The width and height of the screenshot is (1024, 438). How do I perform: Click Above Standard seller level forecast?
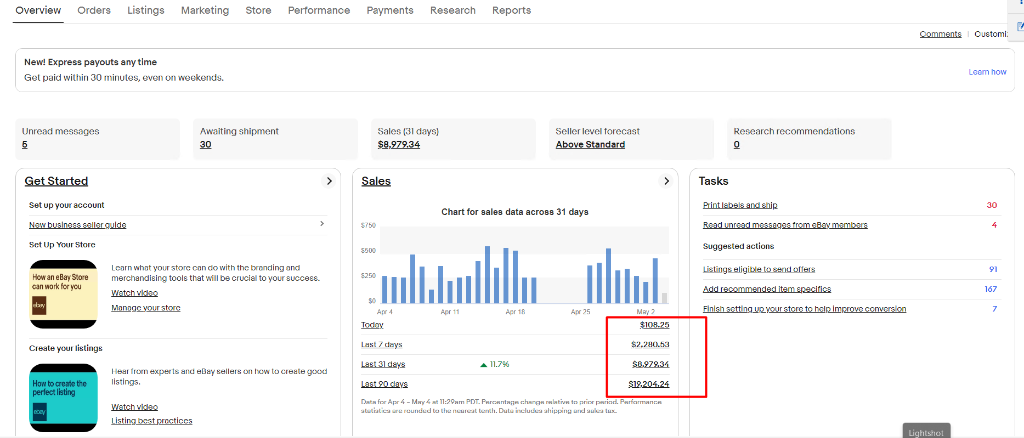590,145
